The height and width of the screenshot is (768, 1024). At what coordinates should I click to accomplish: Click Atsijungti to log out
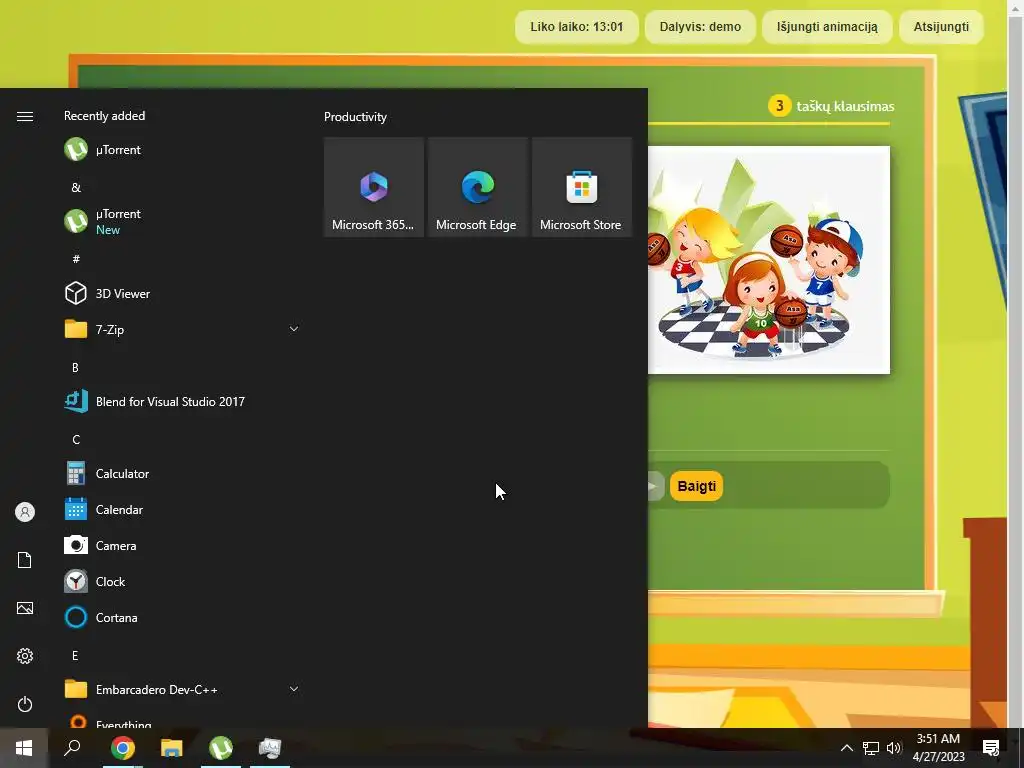pyautogui.click(x=940, y=27)
